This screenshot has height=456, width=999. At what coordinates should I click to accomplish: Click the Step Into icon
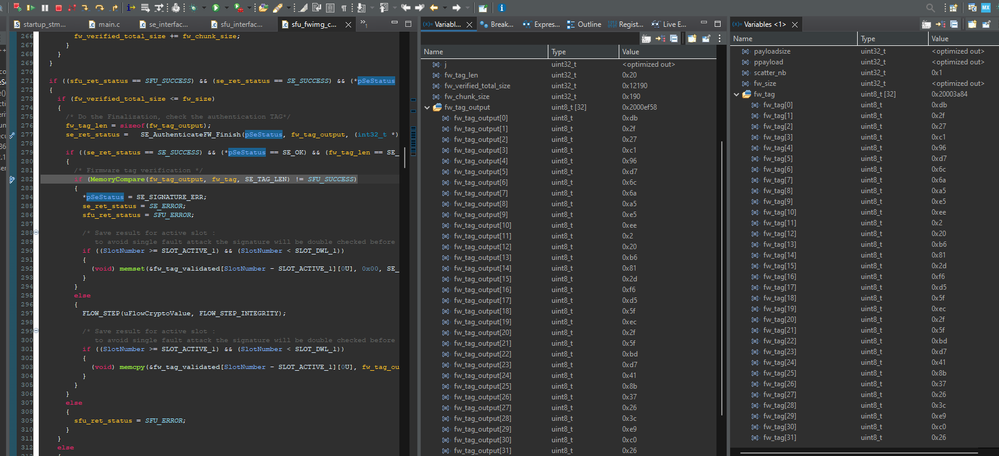tap(86, 8)
